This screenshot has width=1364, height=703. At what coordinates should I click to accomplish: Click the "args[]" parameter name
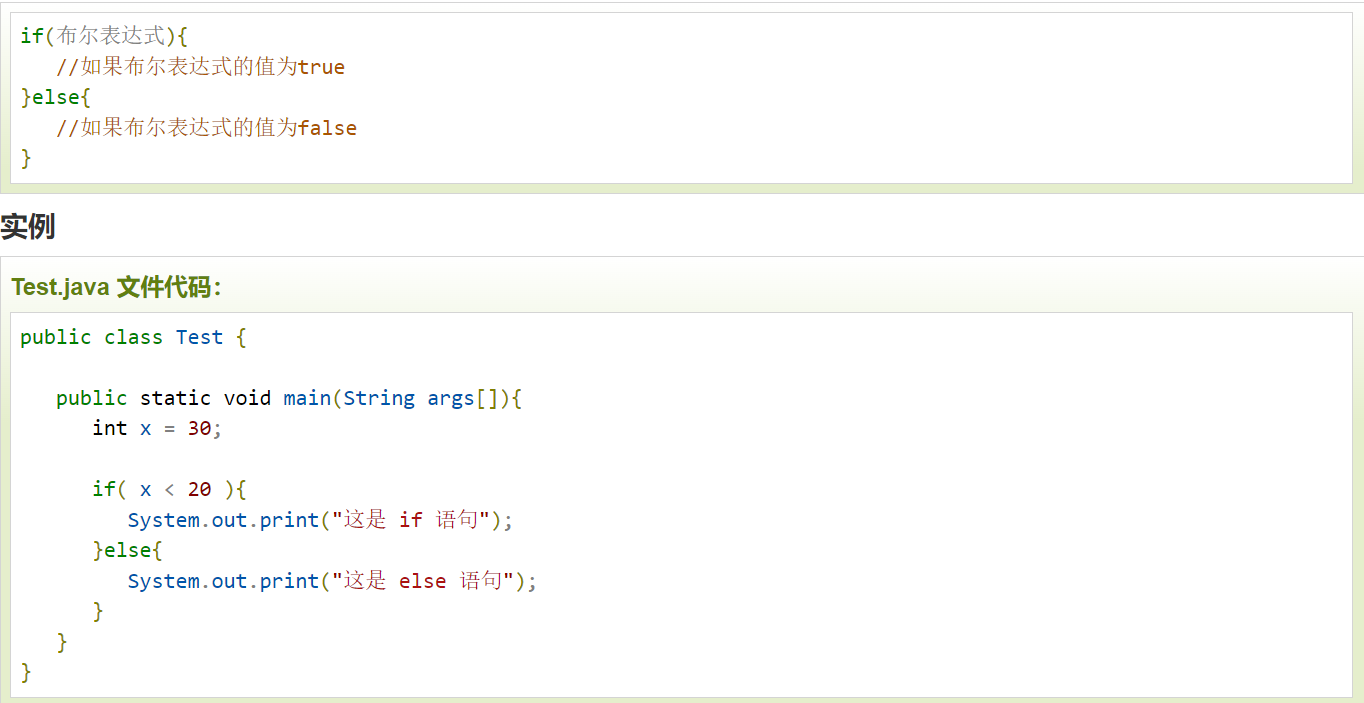click(x=463, y=398)
